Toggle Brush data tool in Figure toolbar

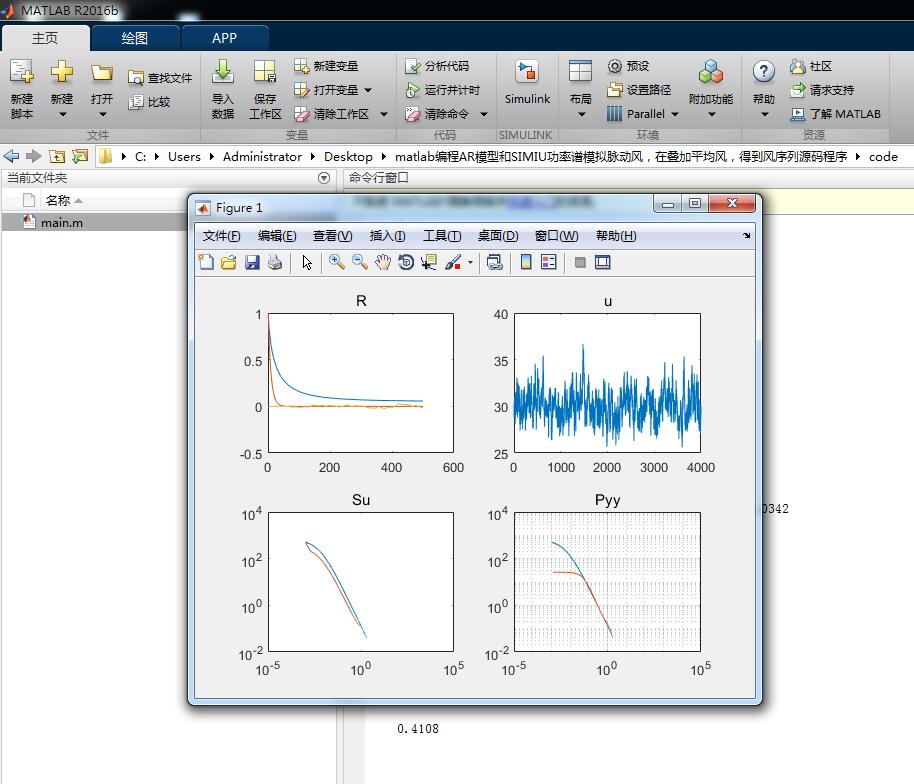click(x=453, y=262)
